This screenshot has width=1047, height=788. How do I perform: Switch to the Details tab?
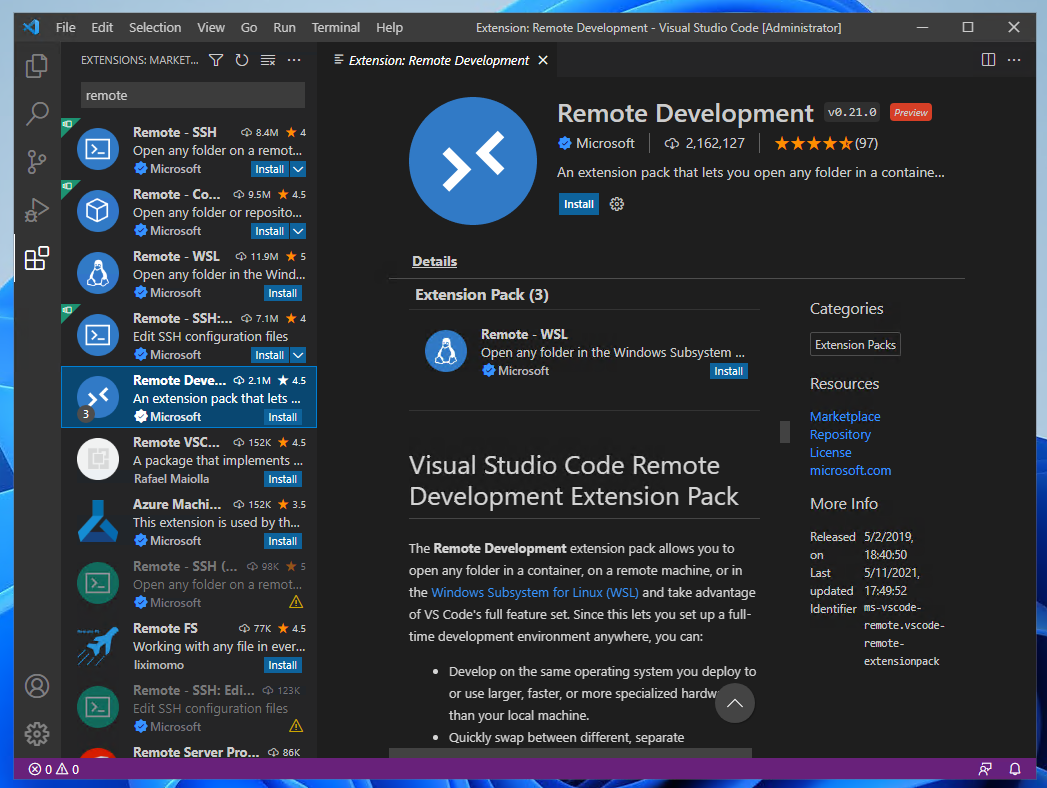(x=434, y=261)
